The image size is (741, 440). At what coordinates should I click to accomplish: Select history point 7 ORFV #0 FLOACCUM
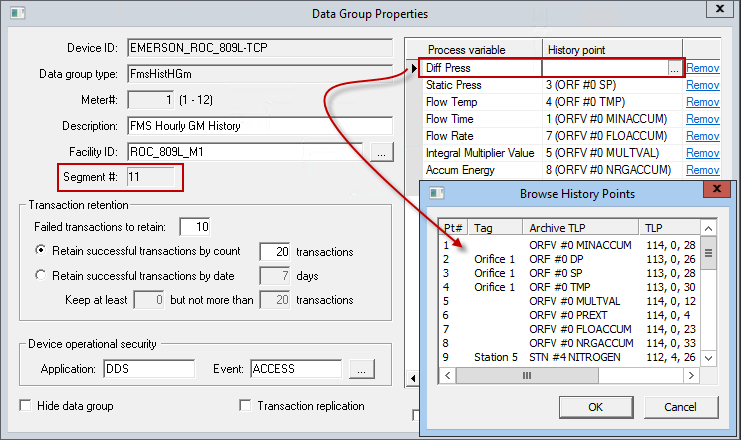pyautogui.click(x=569, y=329)
